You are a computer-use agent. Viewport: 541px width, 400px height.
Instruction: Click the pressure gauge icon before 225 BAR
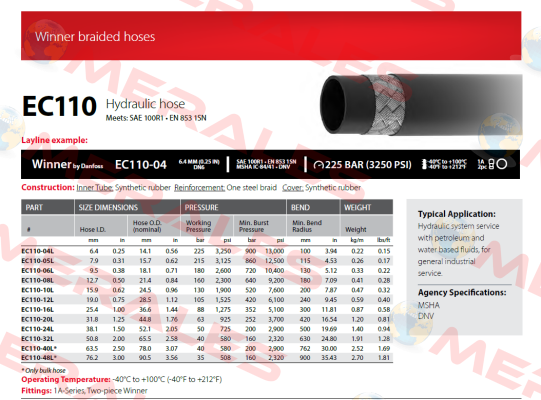pyautogui.click(x=318, y=165)
